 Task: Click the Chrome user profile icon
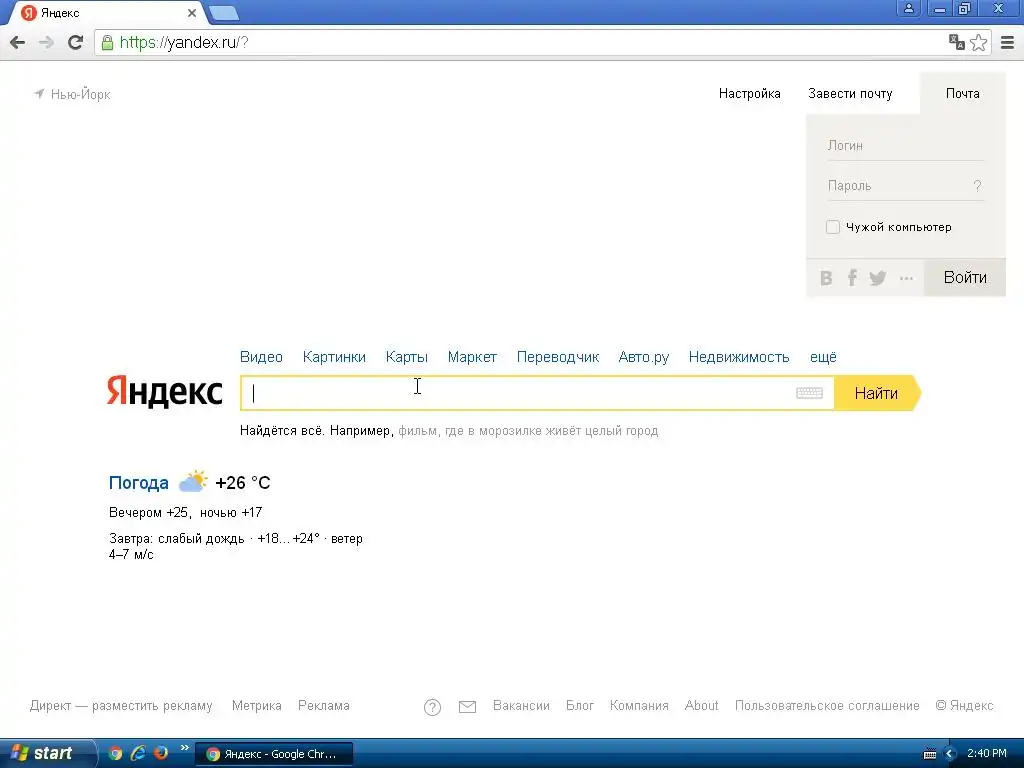pyautogui.click(x=908, y=9)
